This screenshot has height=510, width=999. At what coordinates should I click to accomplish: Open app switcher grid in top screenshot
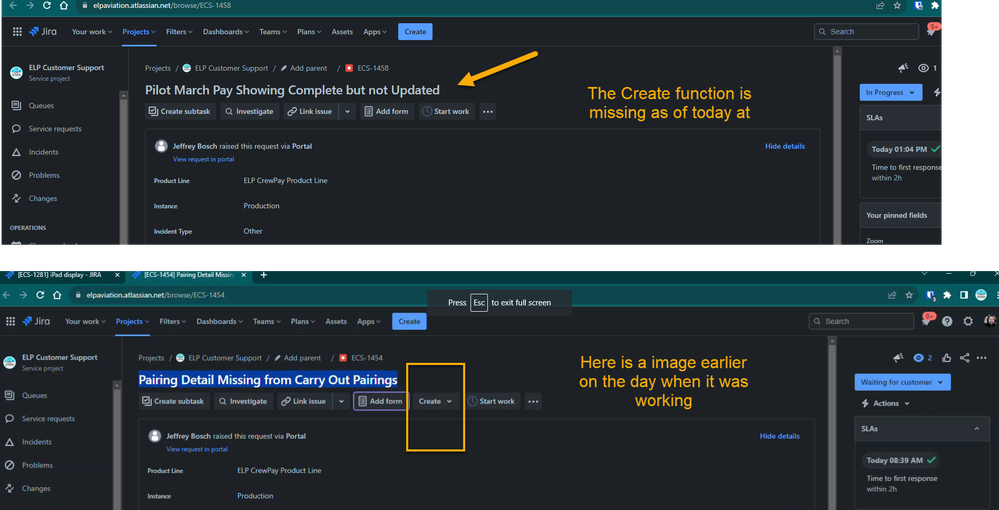(x=17, y=32)
